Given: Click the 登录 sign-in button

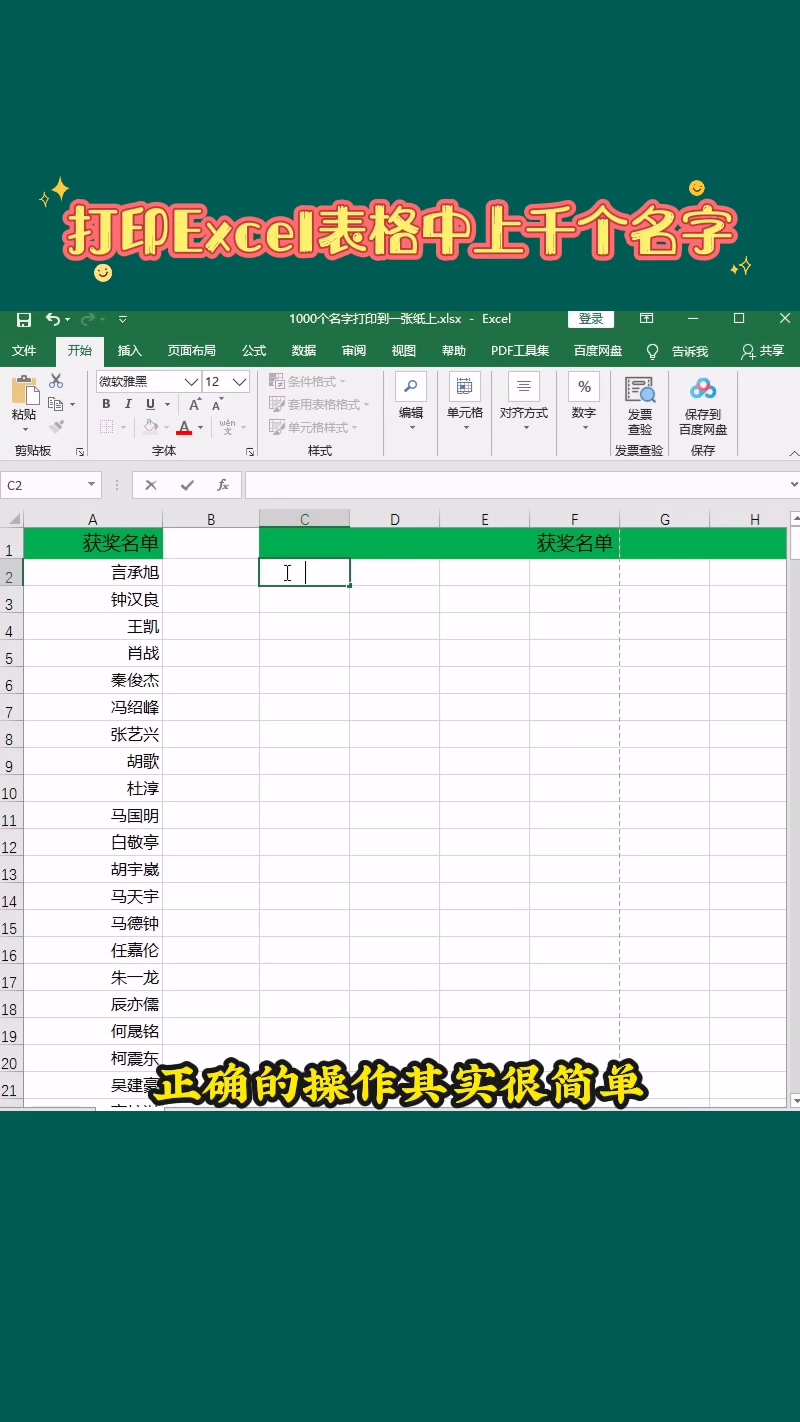Looking at the screenshot, I should tap(591, 319).
